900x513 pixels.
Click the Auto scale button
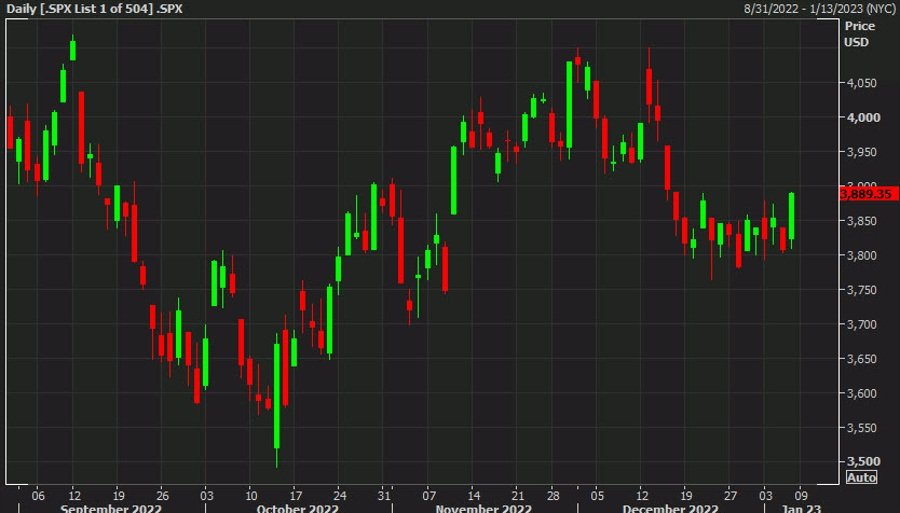(861, 478)
